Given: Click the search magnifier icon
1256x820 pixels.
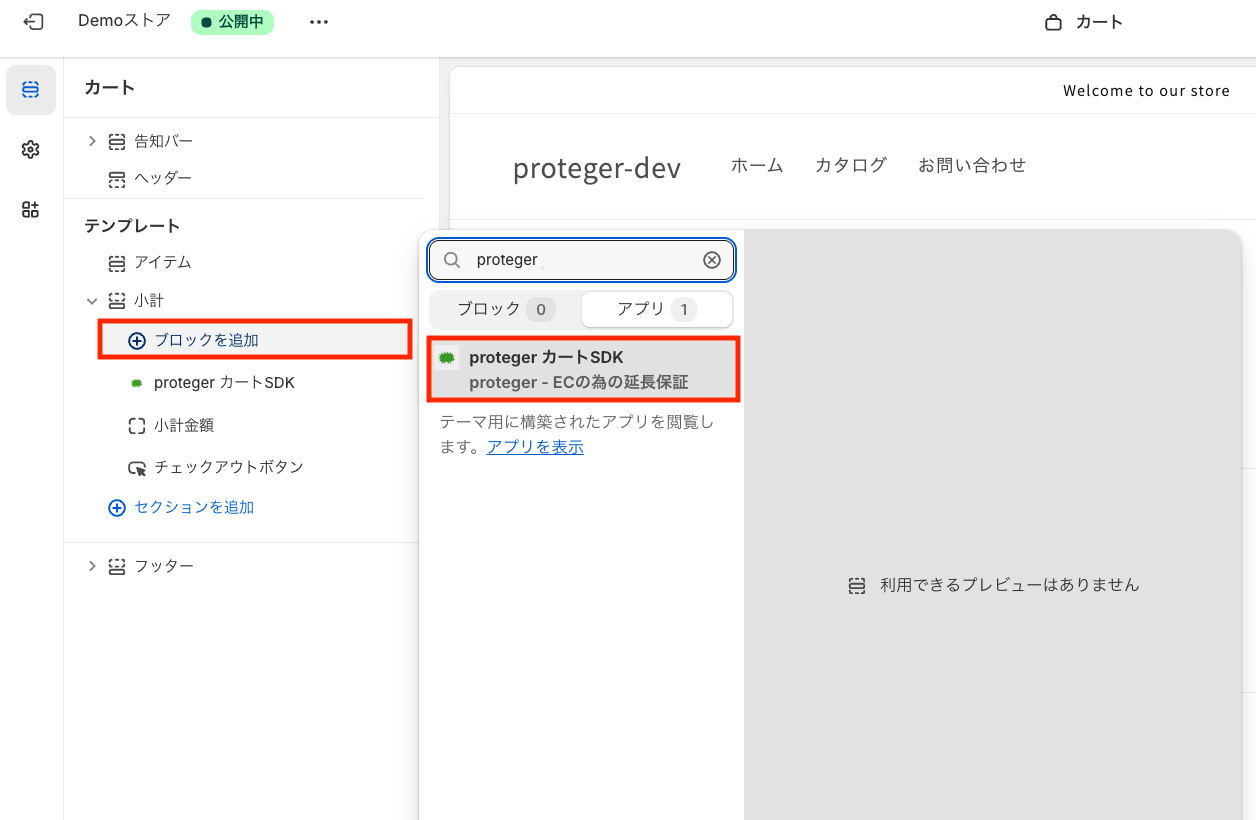Looking at the screenshot, I should 452,260.
